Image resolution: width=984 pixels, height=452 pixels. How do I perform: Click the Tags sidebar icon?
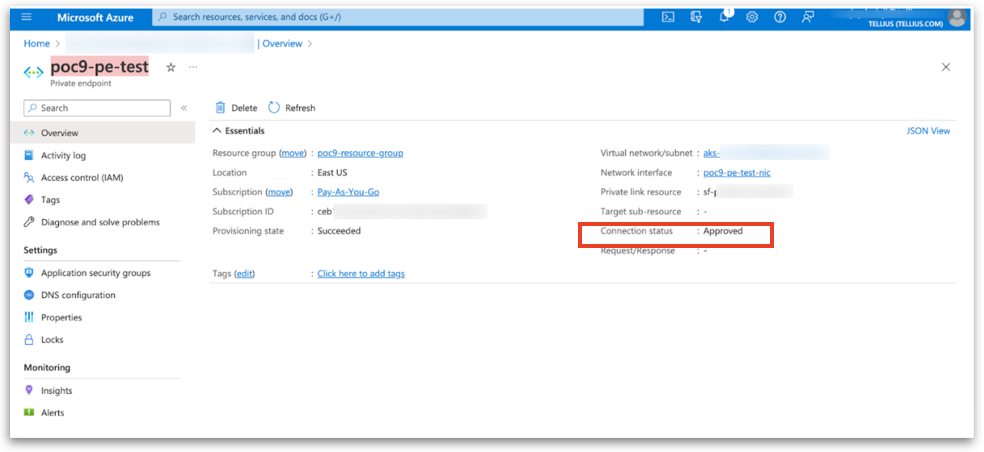[28, 200]
